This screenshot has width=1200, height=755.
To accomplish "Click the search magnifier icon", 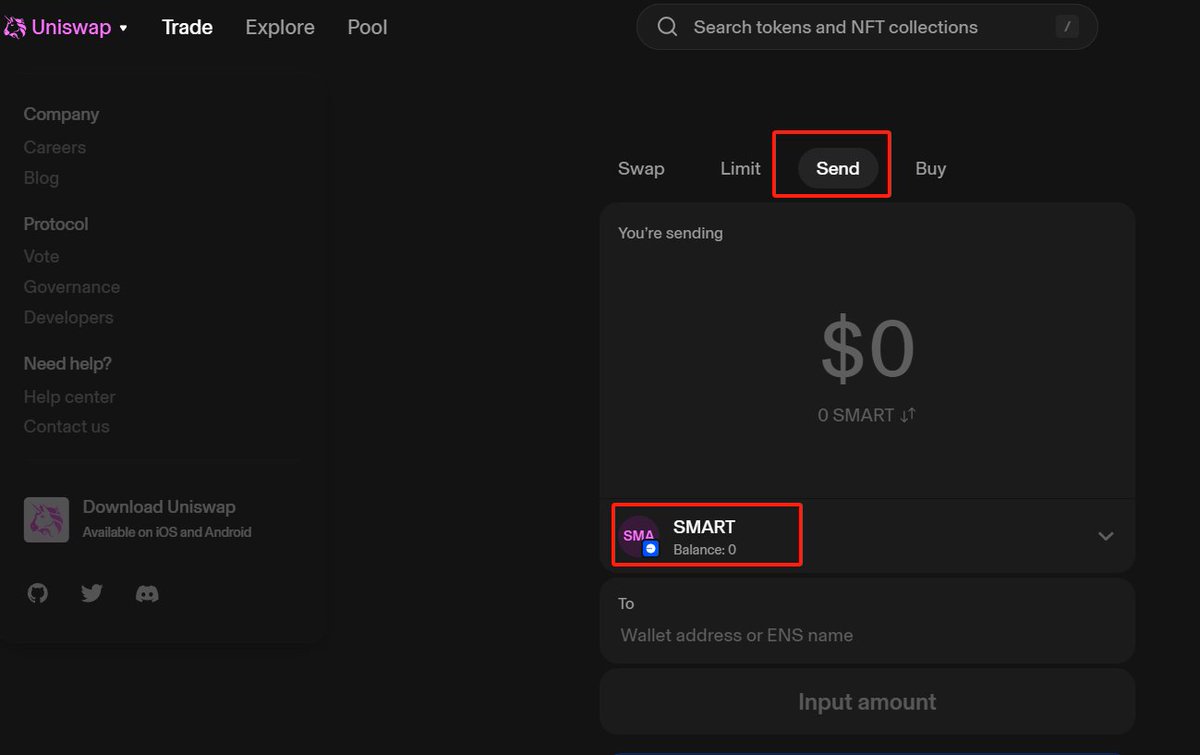I will tap(667, 27).
